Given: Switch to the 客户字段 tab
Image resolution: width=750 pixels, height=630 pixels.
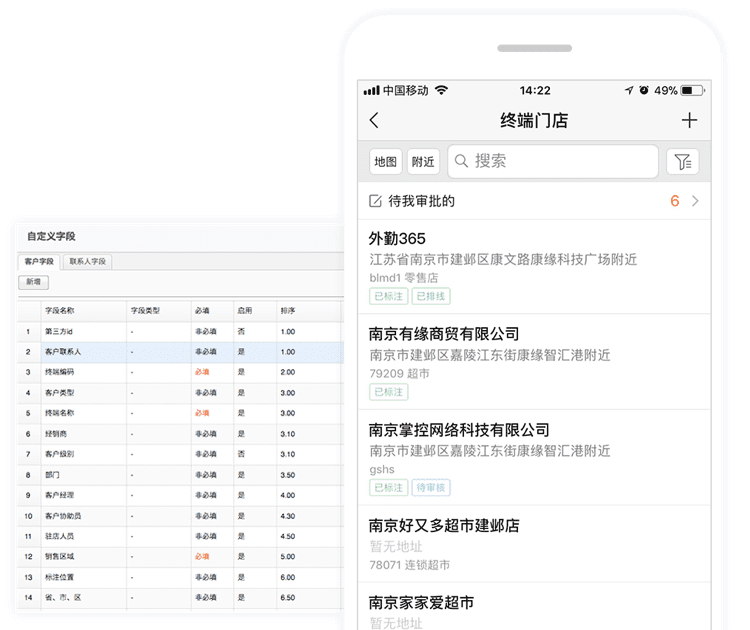Looking at the screenshot, I should pyautogui.click(x=39, y=262).
